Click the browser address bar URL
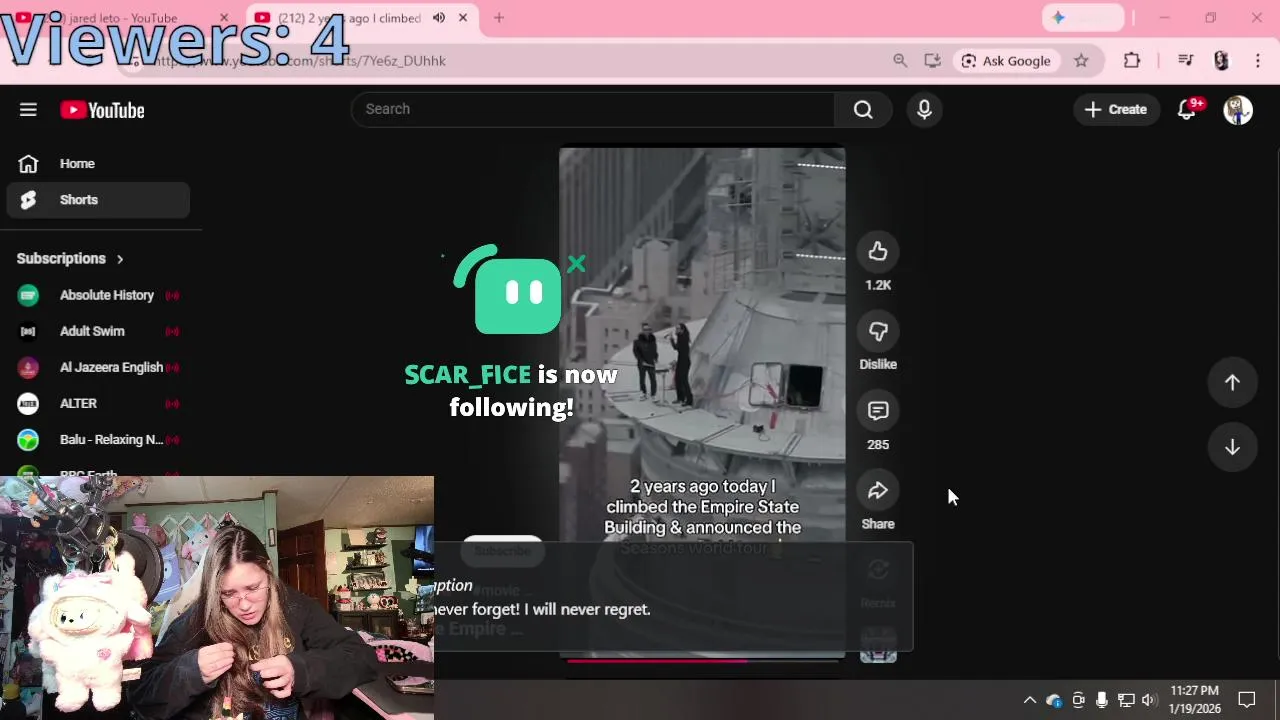 tap(300, 61)
